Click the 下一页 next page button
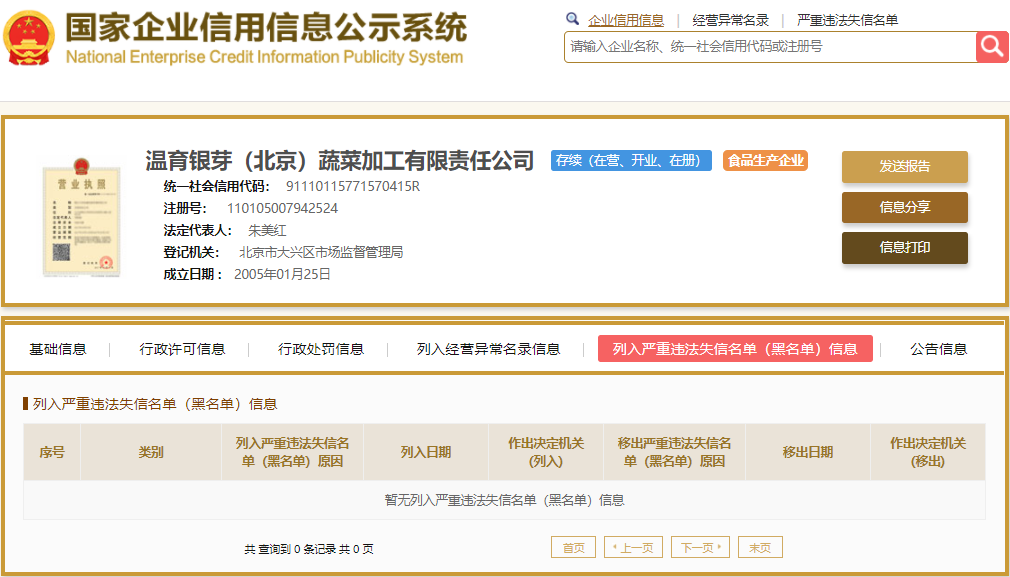Screen dimensions: 1010x577 (x=700, y=547)
